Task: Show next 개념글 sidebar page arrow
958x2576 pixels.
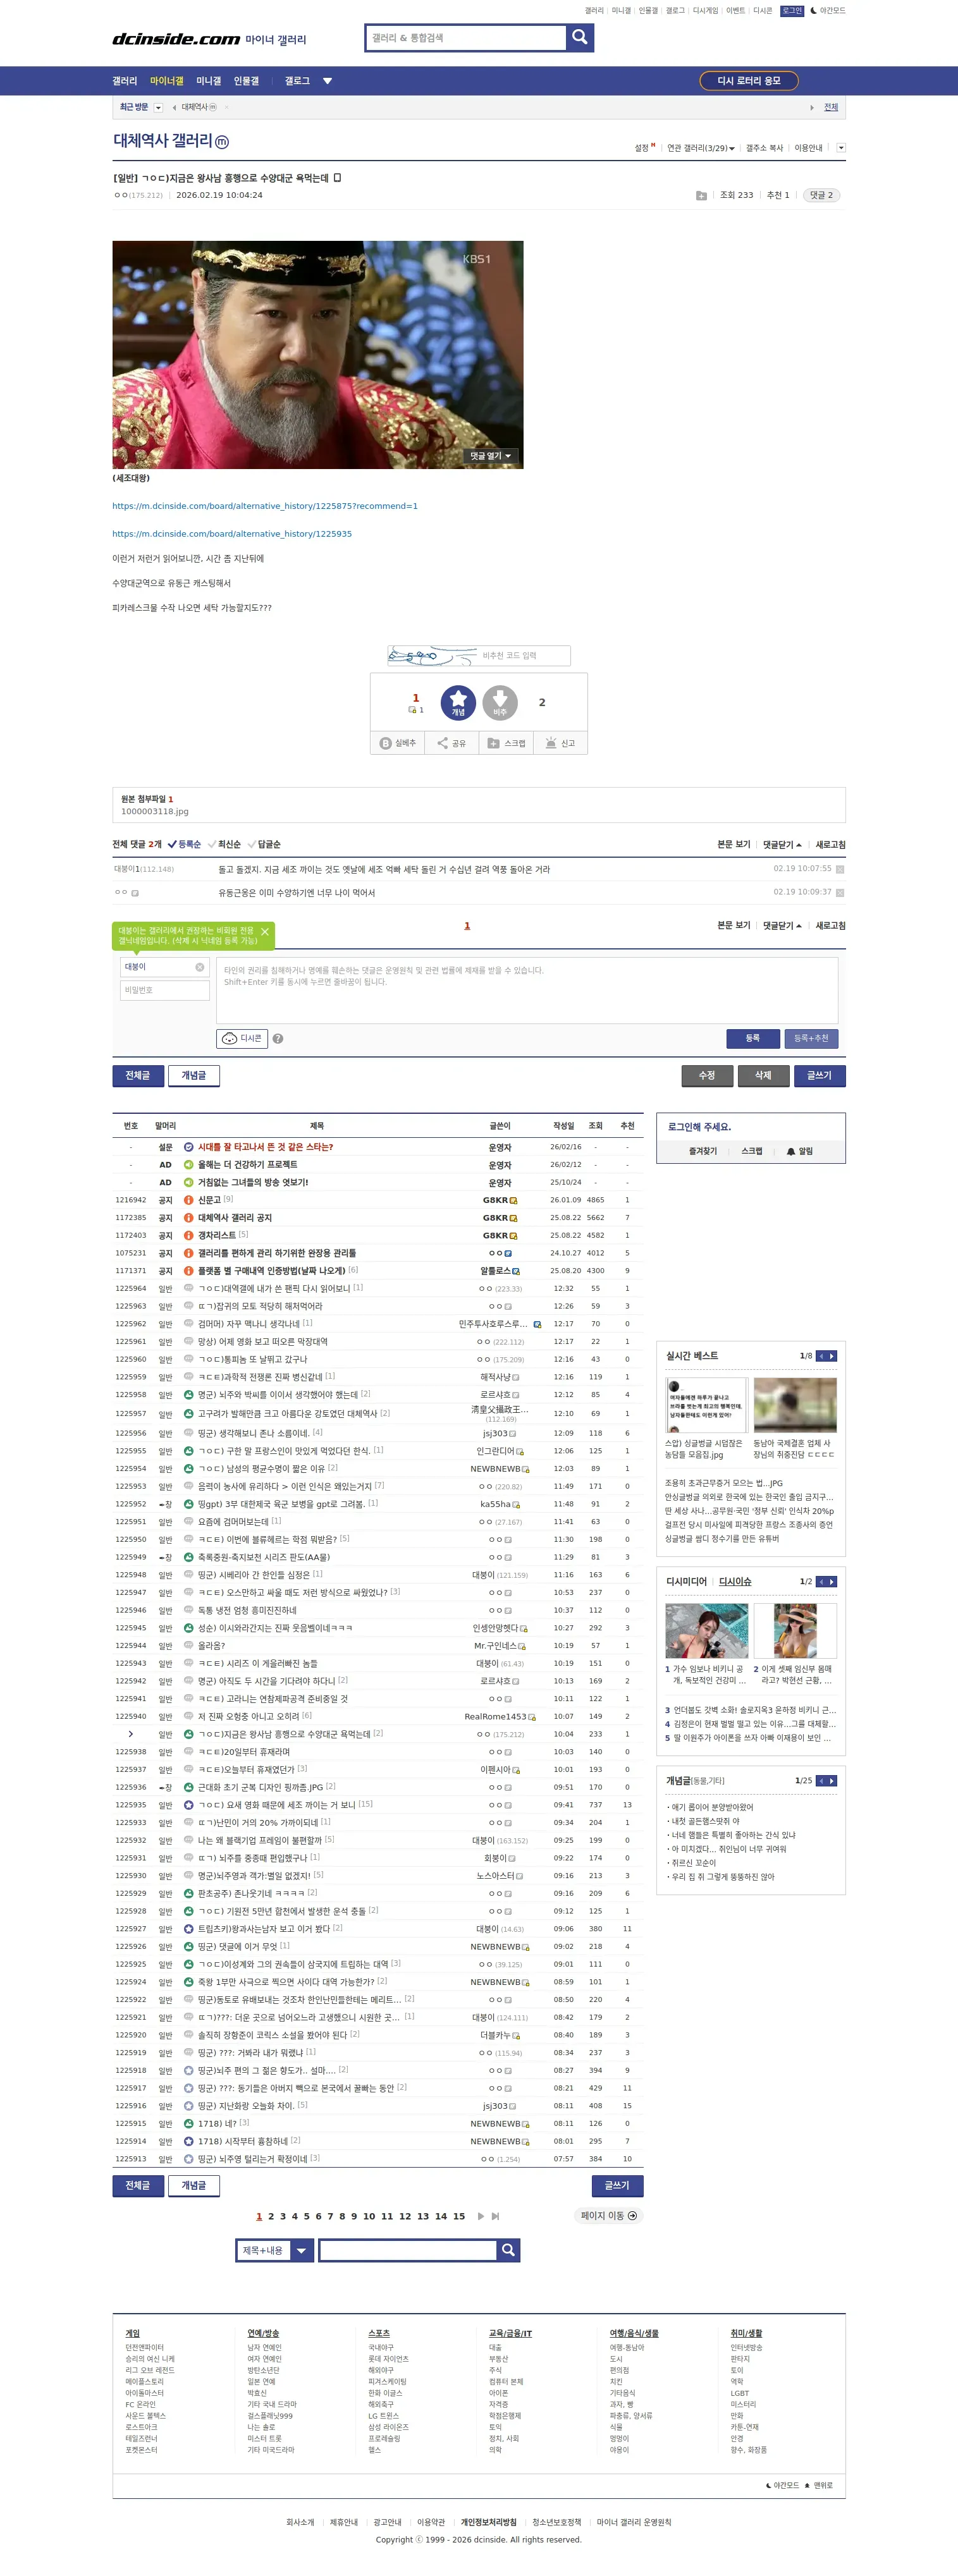Action: pos(832,1781)
